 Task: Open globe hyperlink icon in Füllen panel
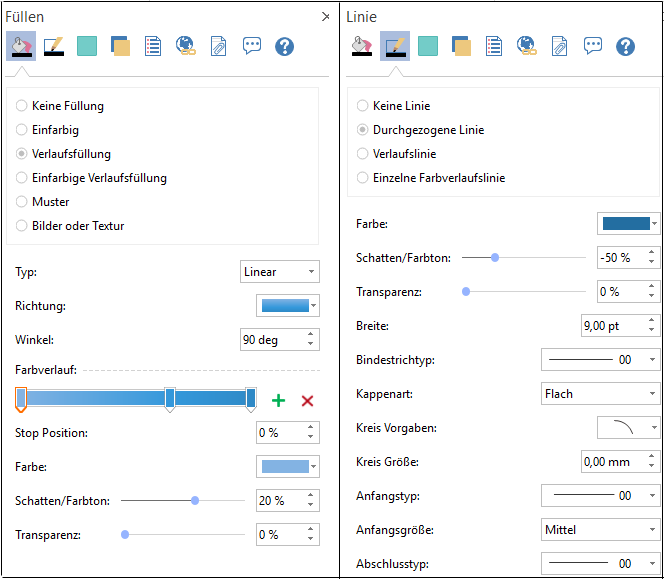[185, 46]
